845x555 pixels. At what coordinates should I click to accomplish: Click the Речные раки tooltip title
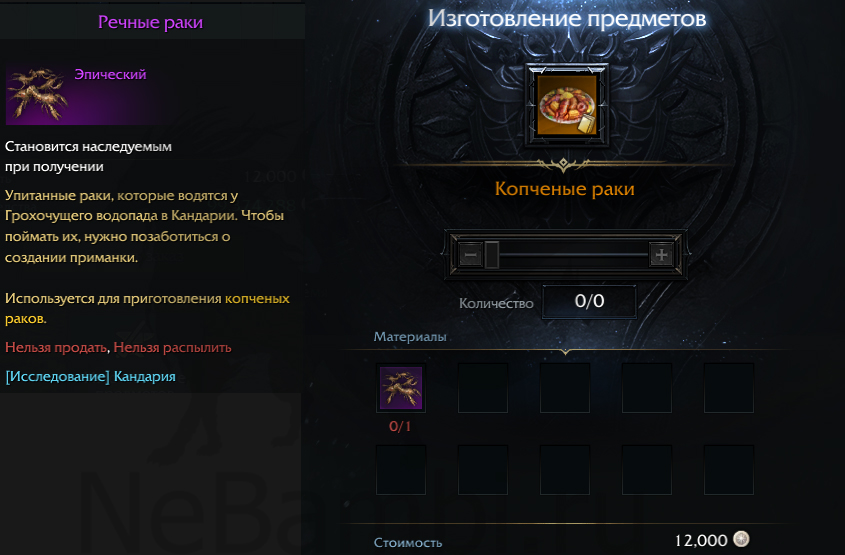[x=150, y=22]
